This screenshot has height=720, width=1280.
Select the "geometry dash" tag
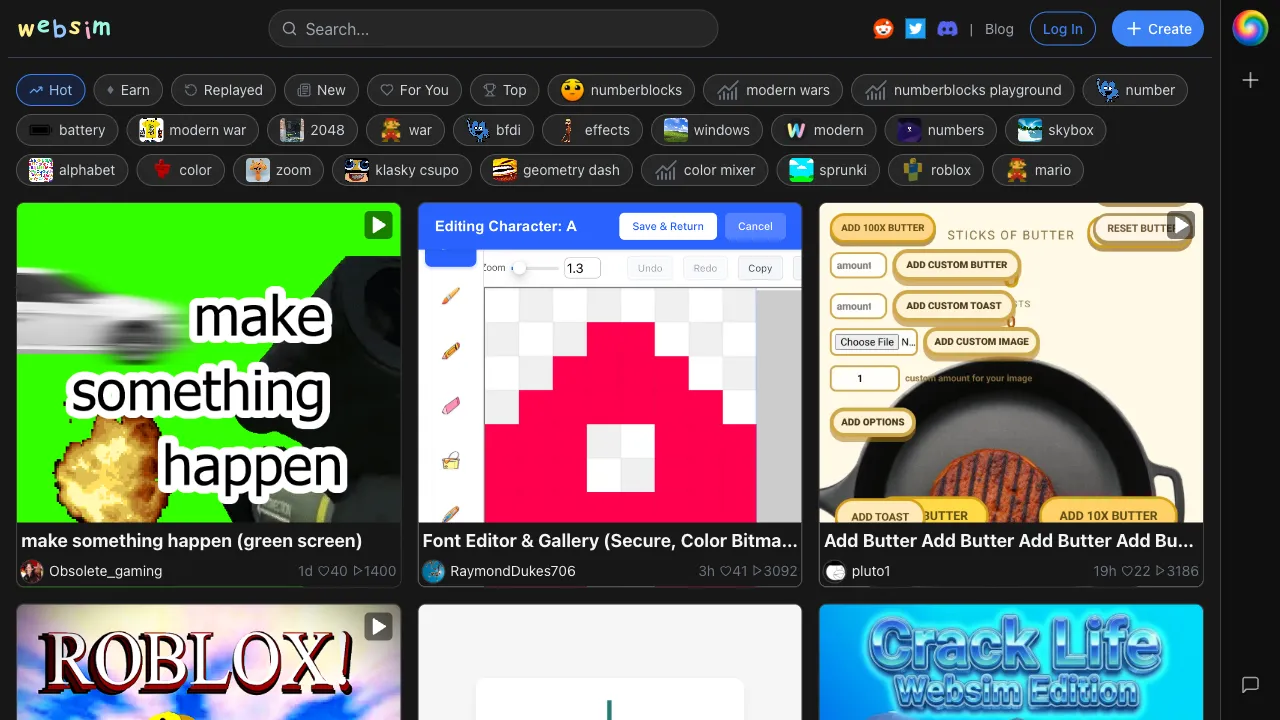pyautogui.click(x=556, y=170)
